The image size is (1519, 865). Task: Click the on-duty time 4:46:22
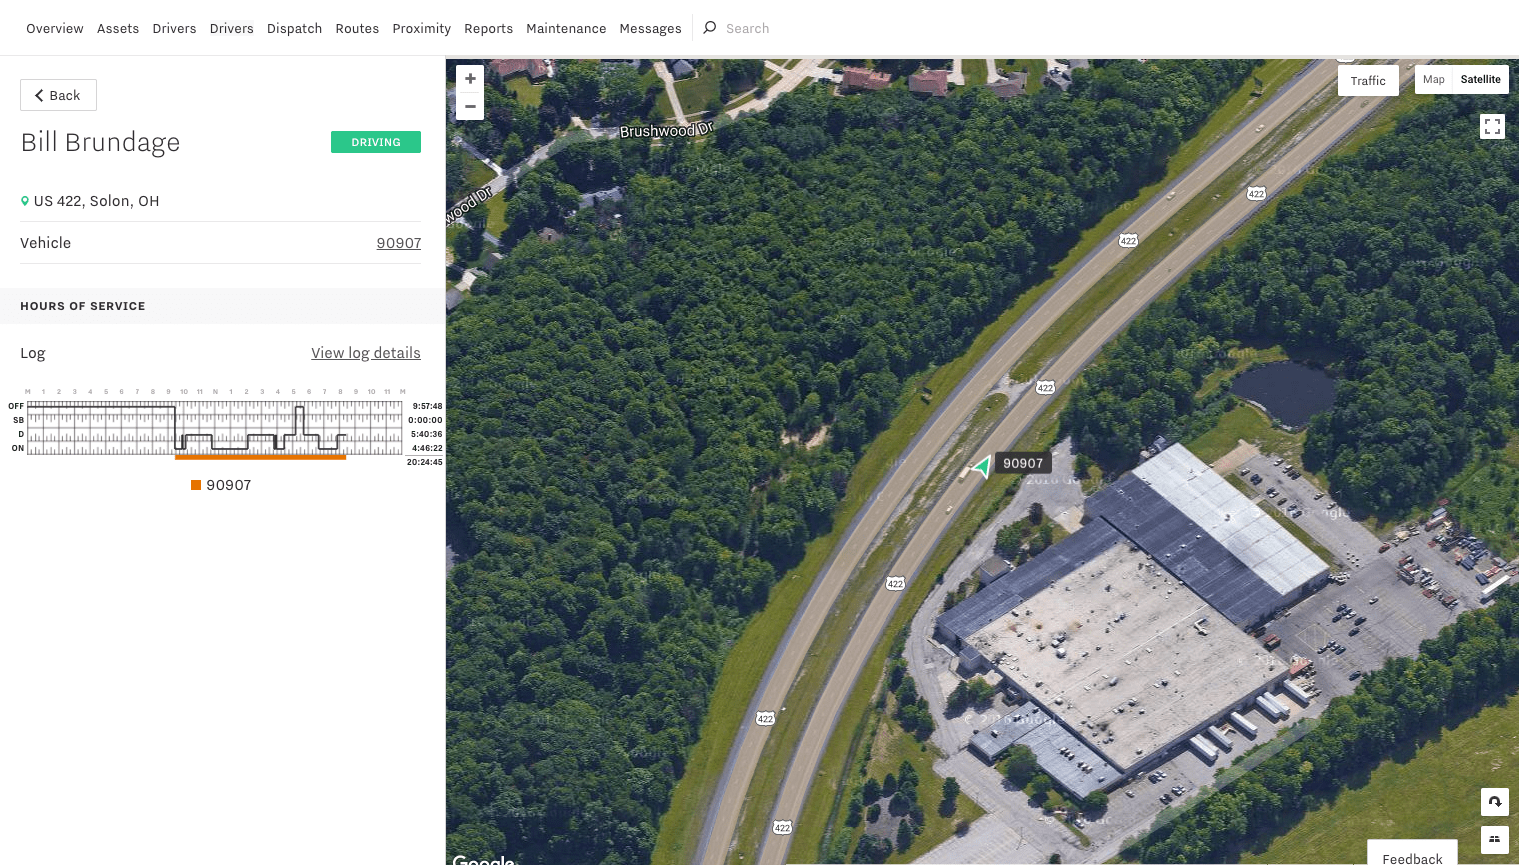(427, 448)
